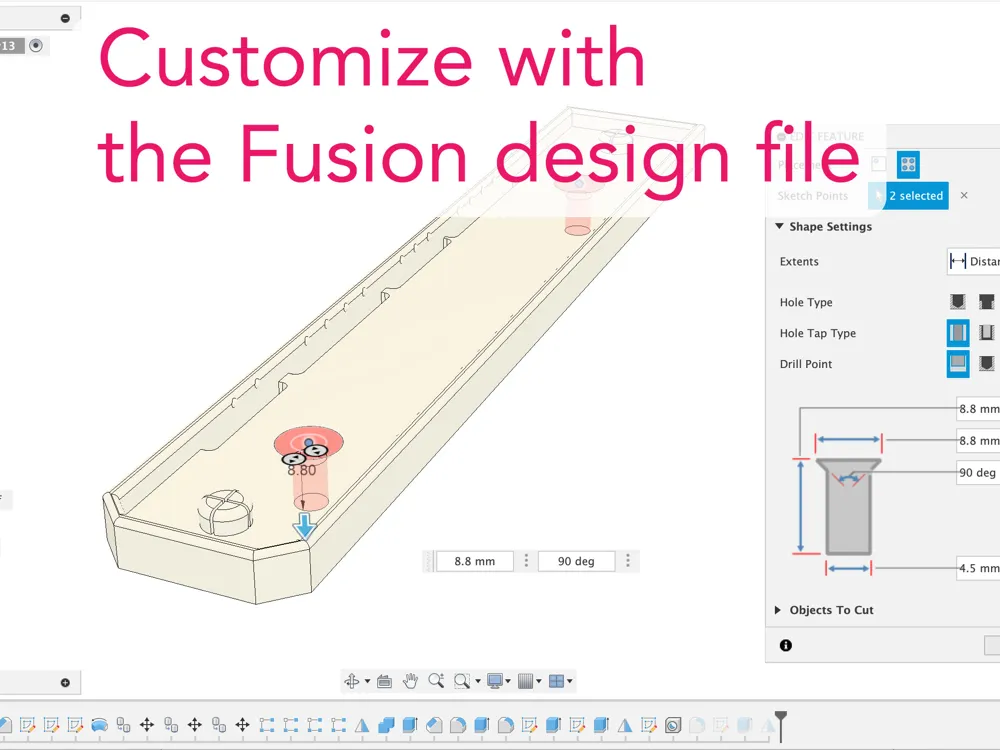This screenshot has height=750, width=1000.
Task: Collapse the Shape Settings section
Action: (x=779, y=226)
